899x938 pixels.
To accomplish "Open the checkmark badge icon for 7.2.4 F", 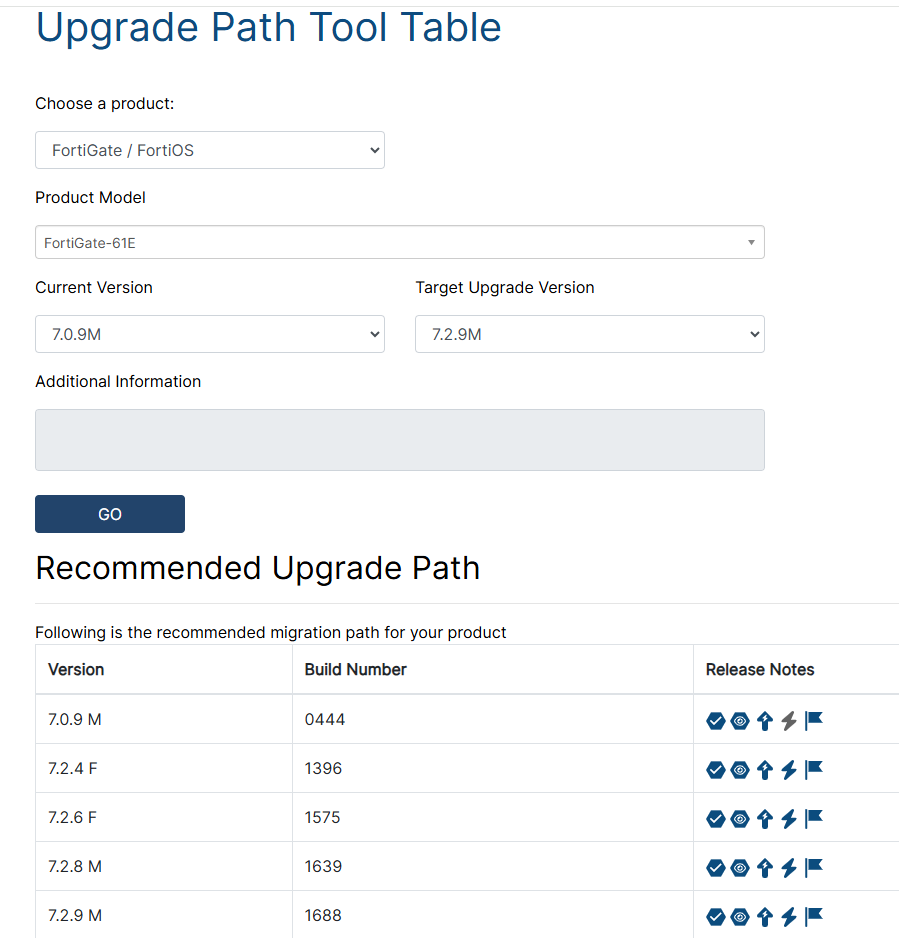I will coord(715,770).
